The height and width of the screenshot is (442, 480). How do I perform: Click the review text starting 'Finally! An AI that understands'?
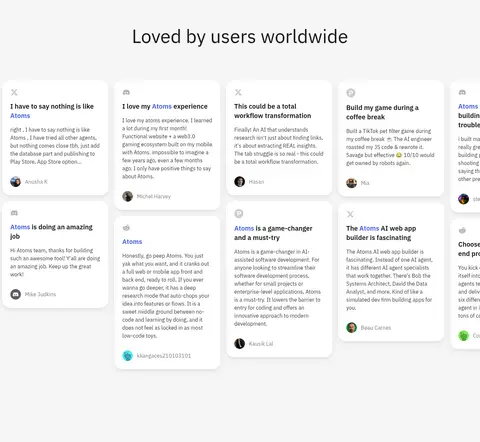coord(279,146)
